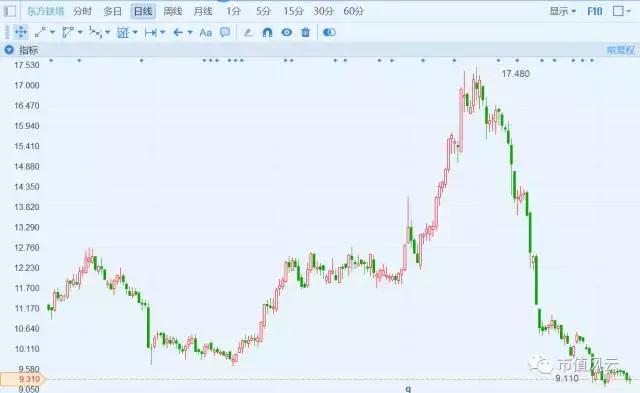Switch to the 月线 monthly tab
This screenshot has width=640, height=393.
203,11
